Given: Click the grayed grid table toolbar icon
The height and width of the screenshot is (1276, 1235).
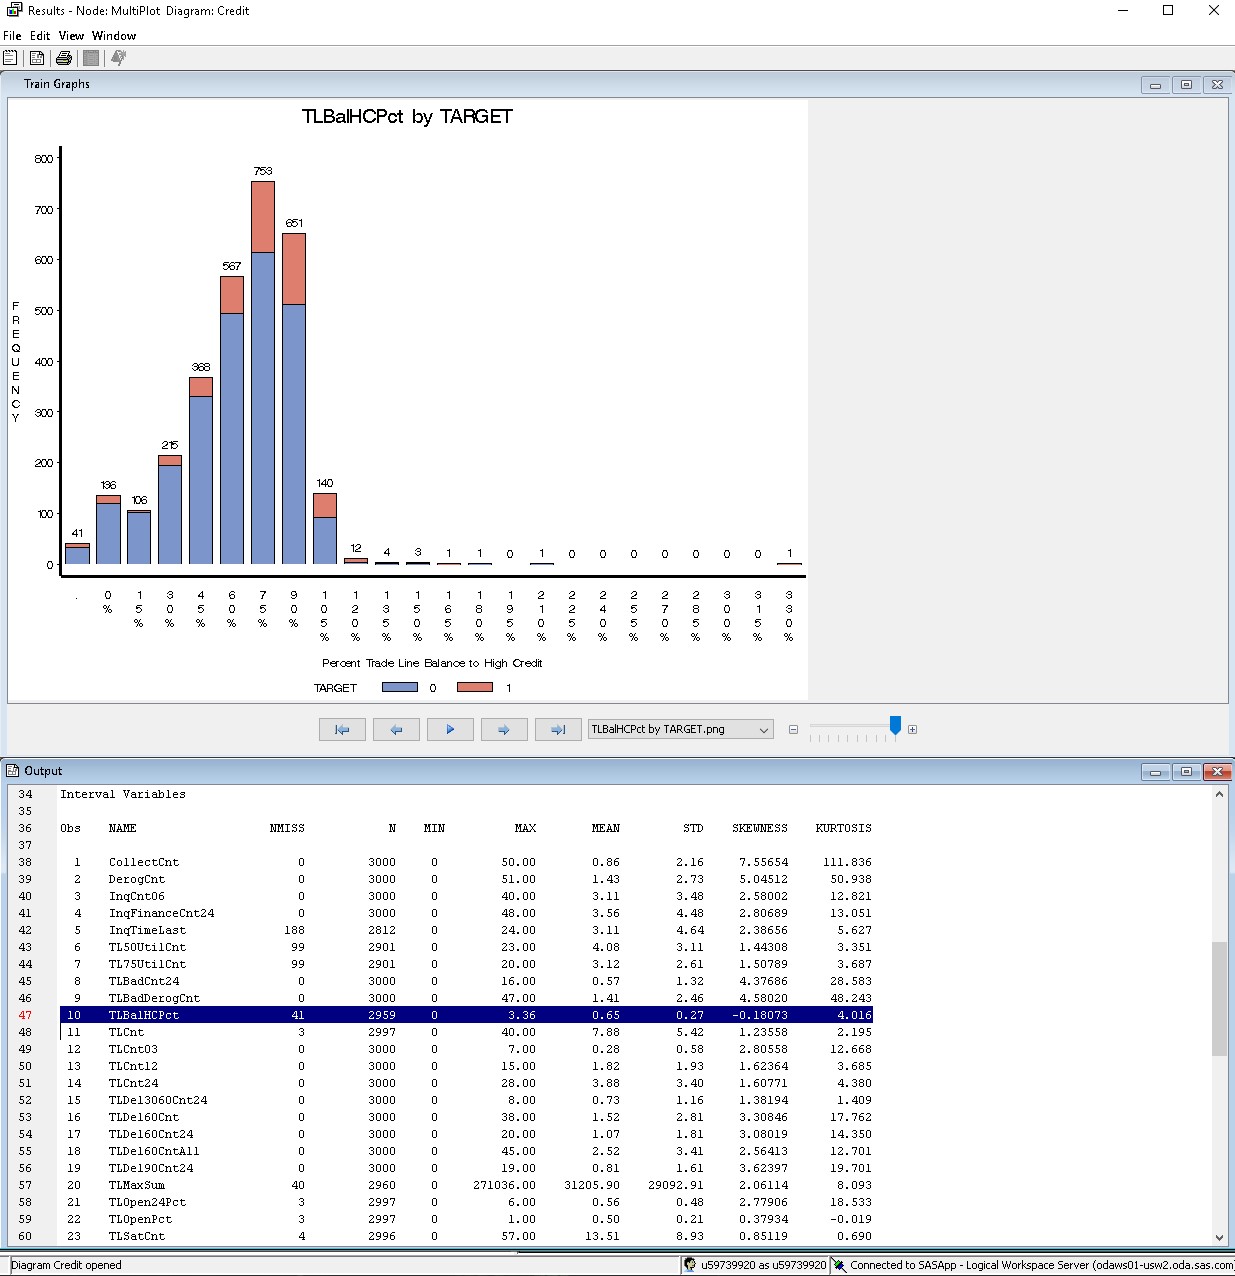Looking at the screenshot, I should 91,58.
